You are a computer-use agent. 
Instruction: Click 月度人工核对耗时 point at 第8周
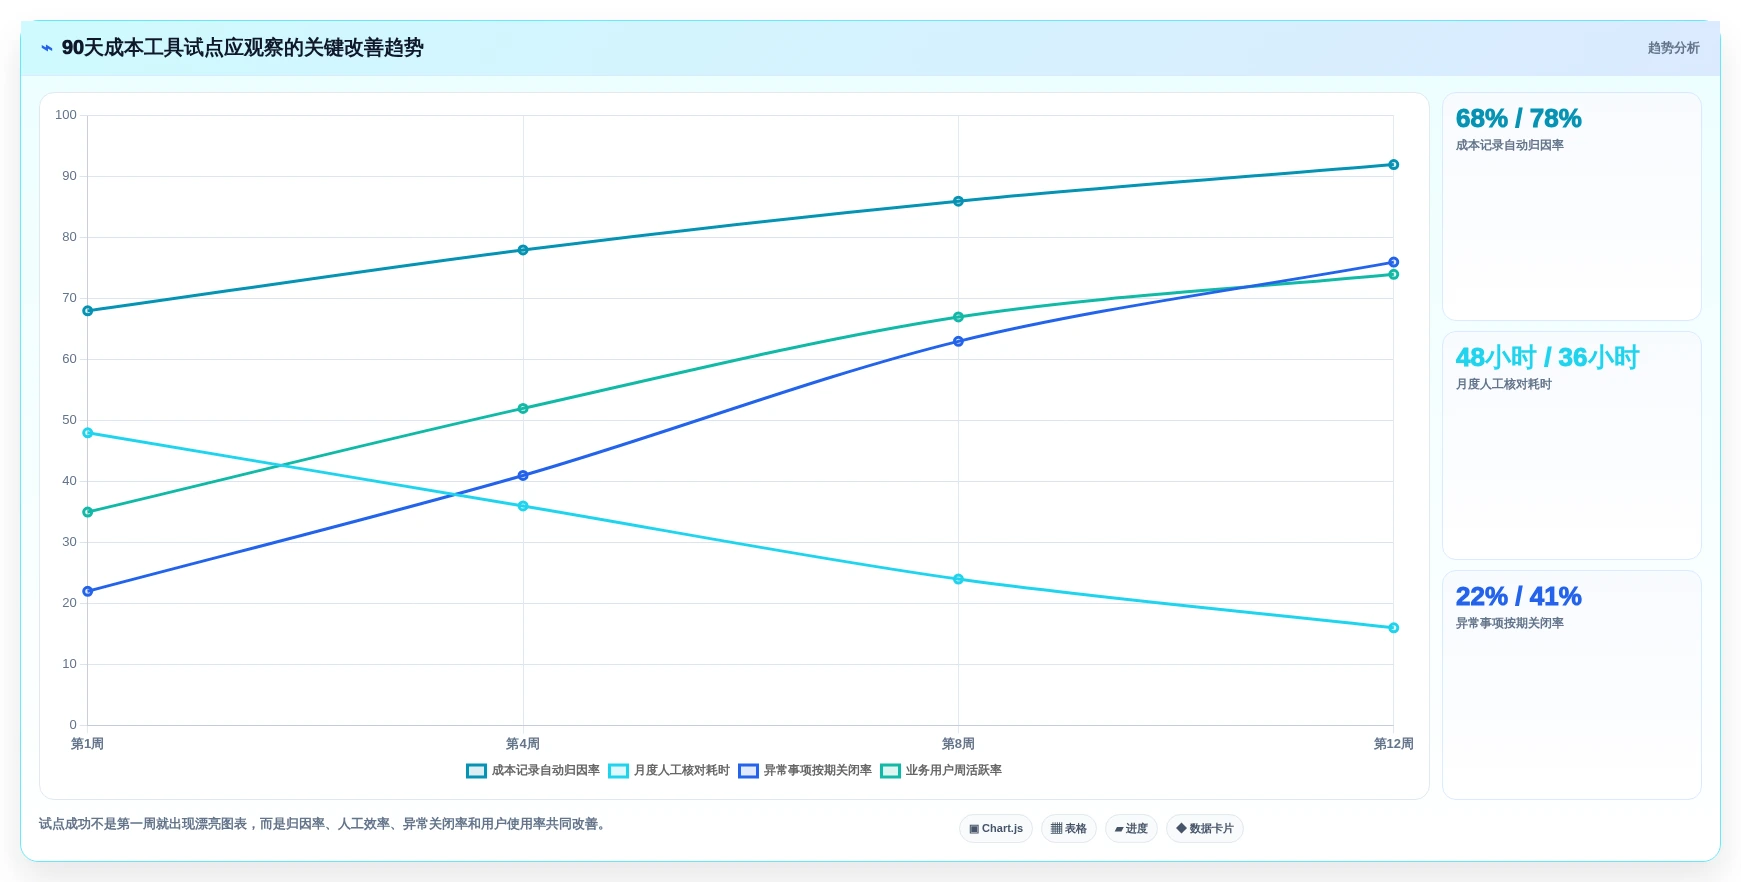958,579
